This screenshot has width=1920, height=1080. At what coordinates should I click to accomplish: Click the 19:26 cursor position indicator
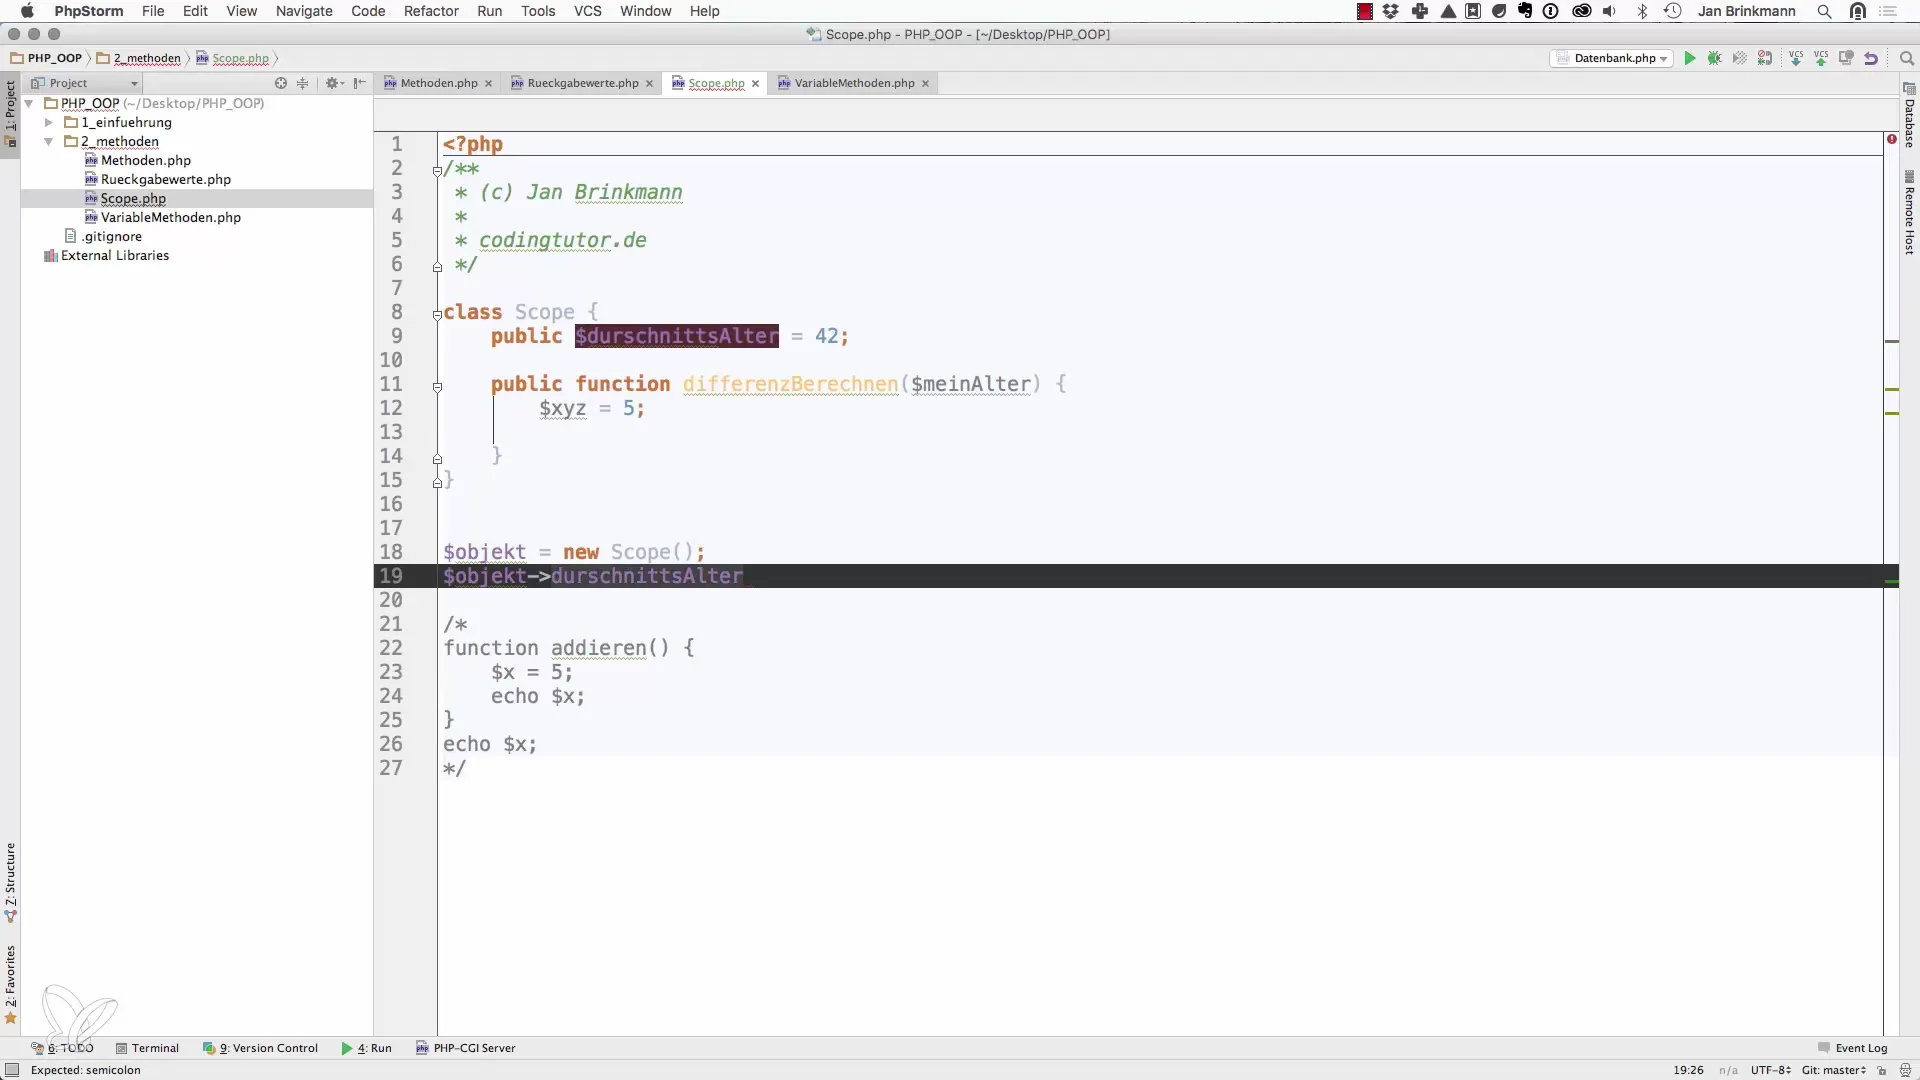point(1688,1070)
